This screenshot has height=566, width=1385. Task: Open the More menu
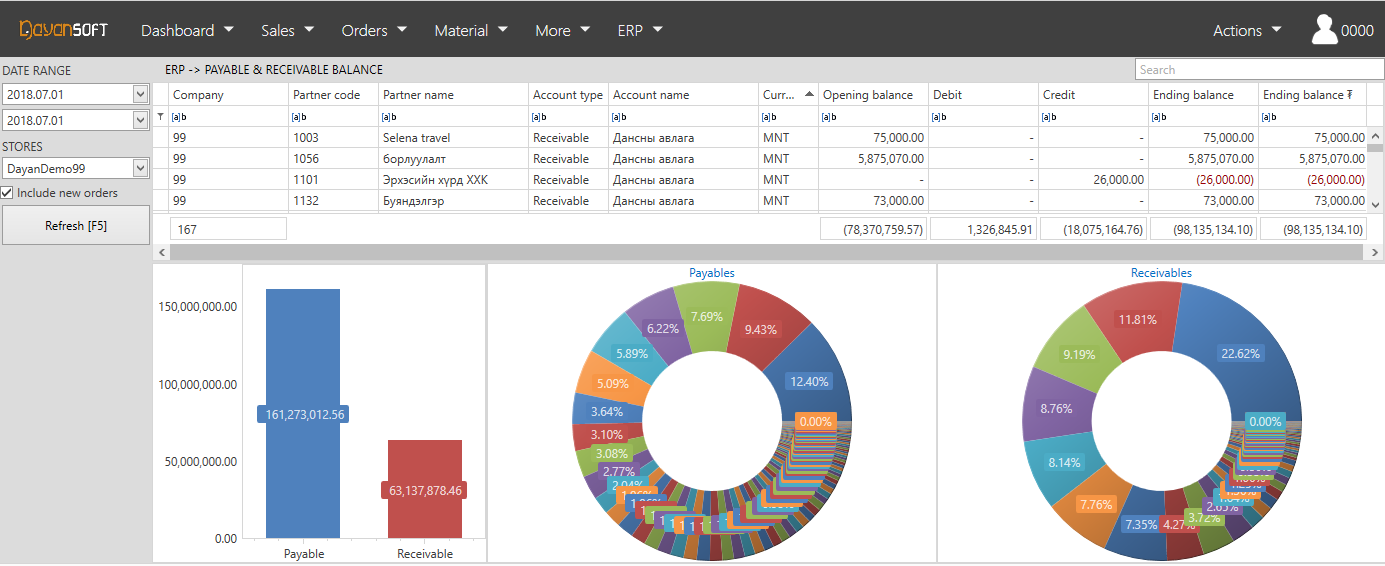(x=562, y=30)
